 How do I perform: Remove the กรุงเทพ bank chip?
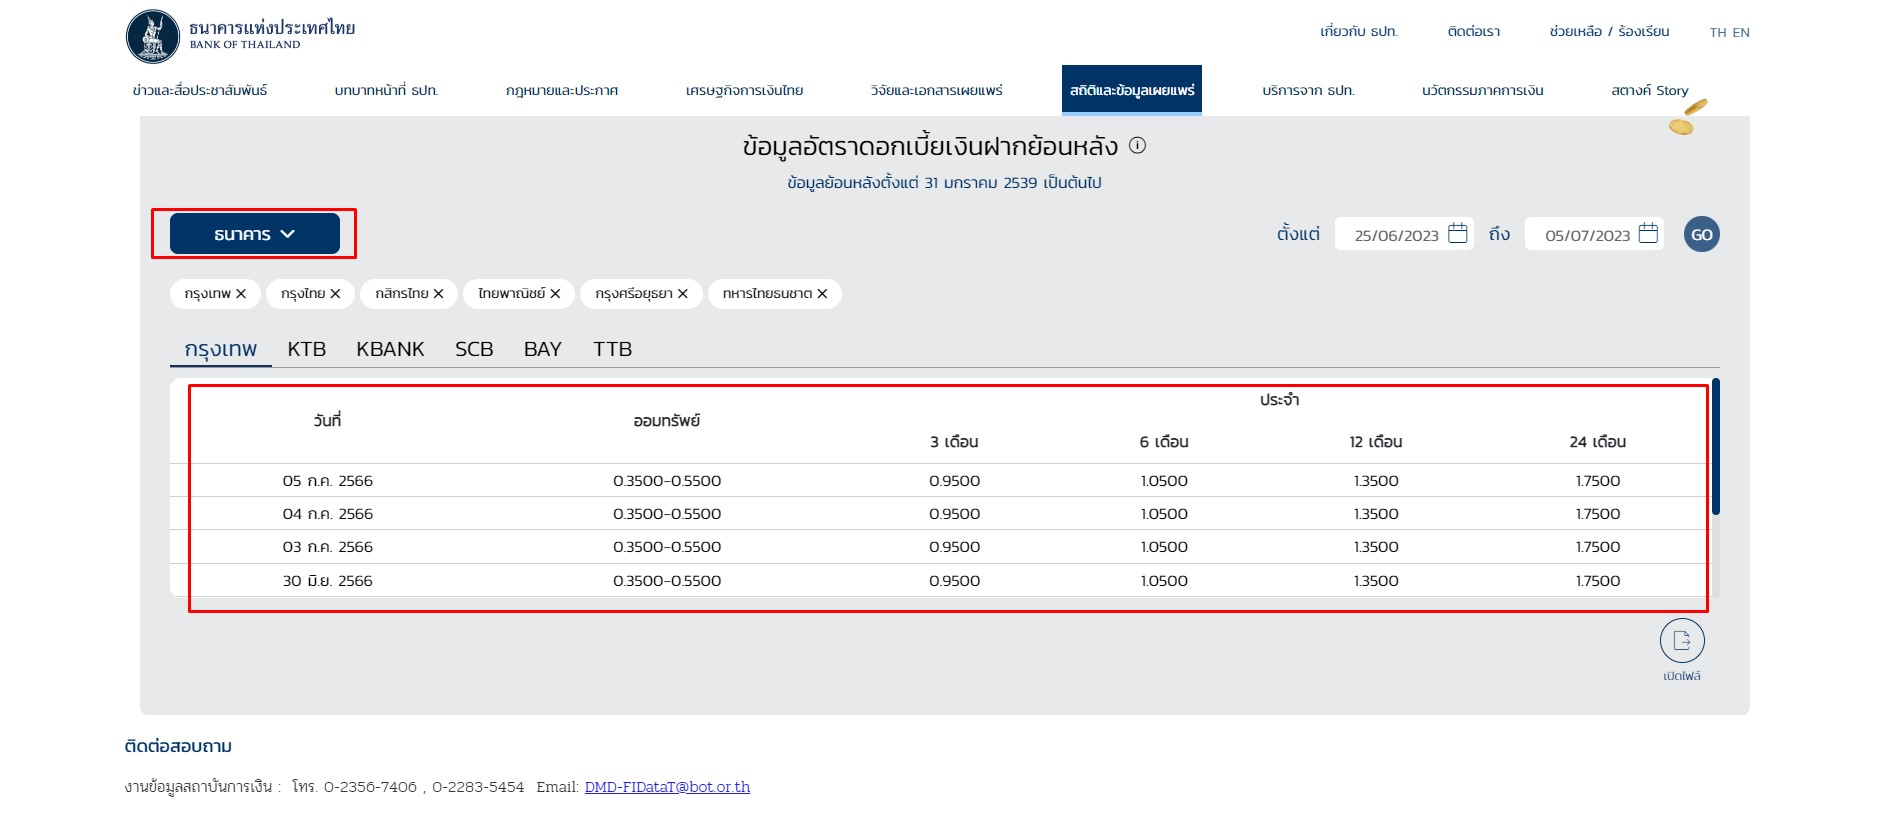coord(241,294)
